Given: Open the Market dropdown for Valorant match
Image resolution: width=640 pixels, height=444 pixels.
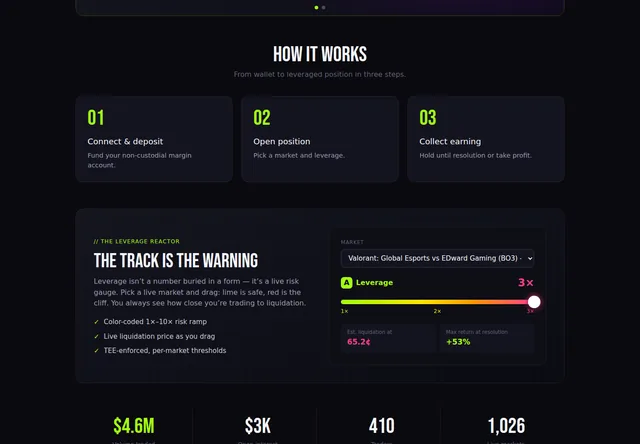Looking at the screenshot, I should coord(437,258).
